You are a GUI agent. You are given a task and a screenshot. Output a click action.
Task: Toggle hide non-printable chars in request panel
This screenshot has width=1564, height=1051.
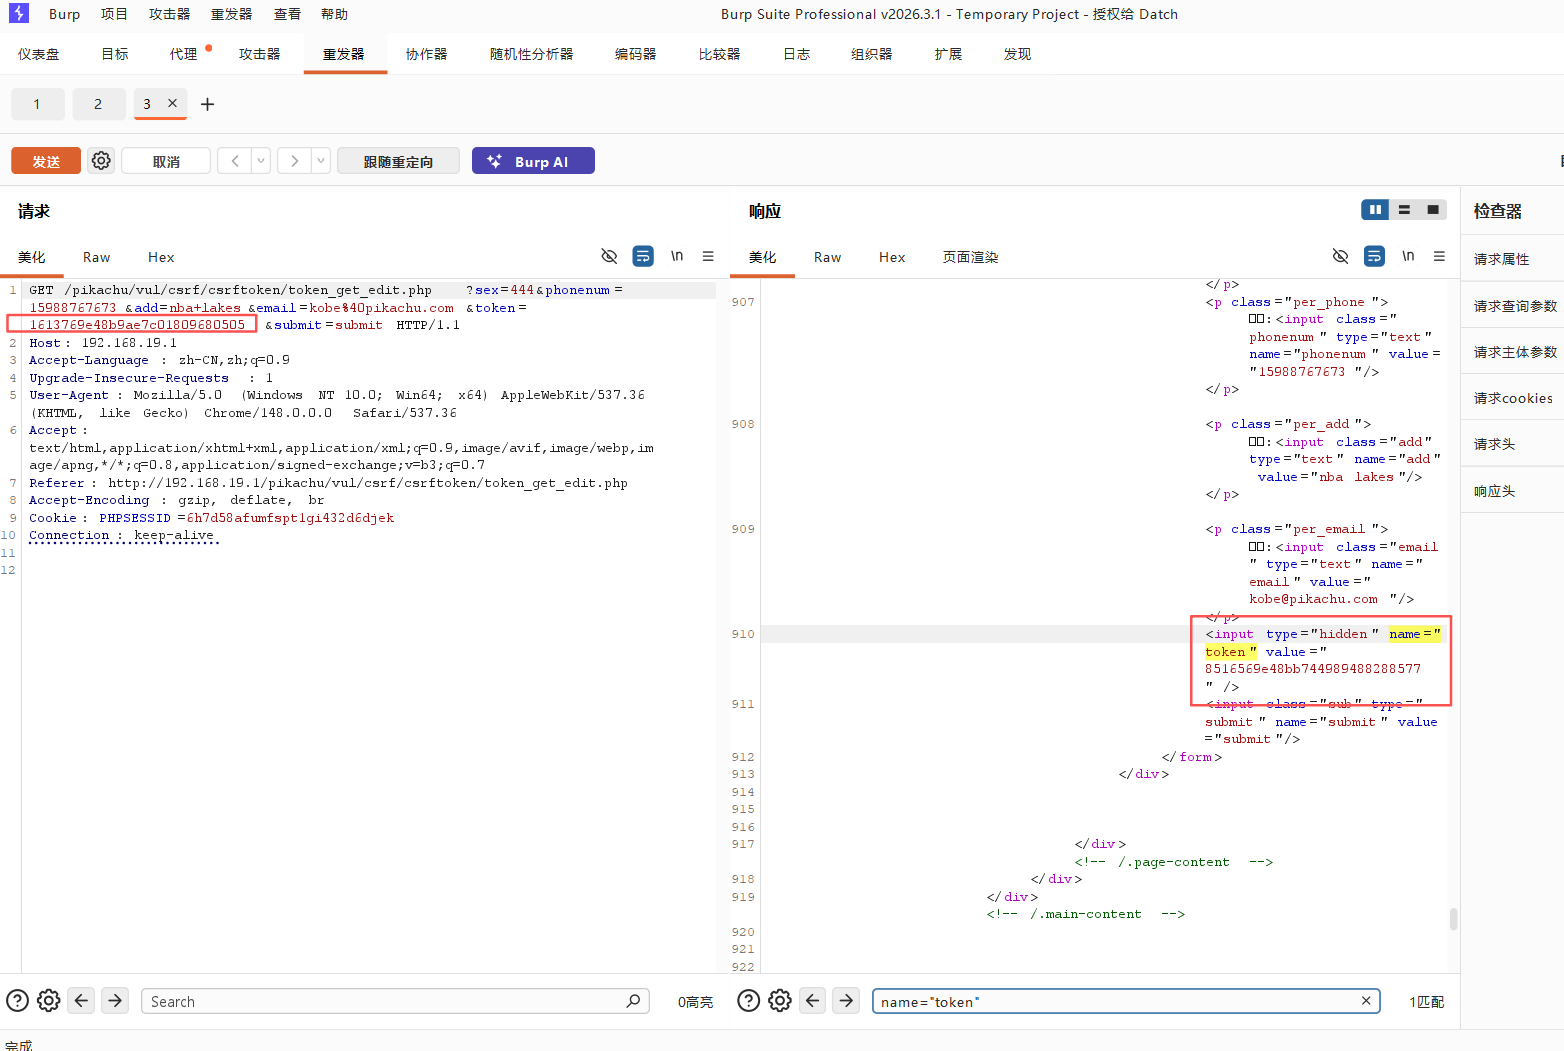tap(609, 256)
